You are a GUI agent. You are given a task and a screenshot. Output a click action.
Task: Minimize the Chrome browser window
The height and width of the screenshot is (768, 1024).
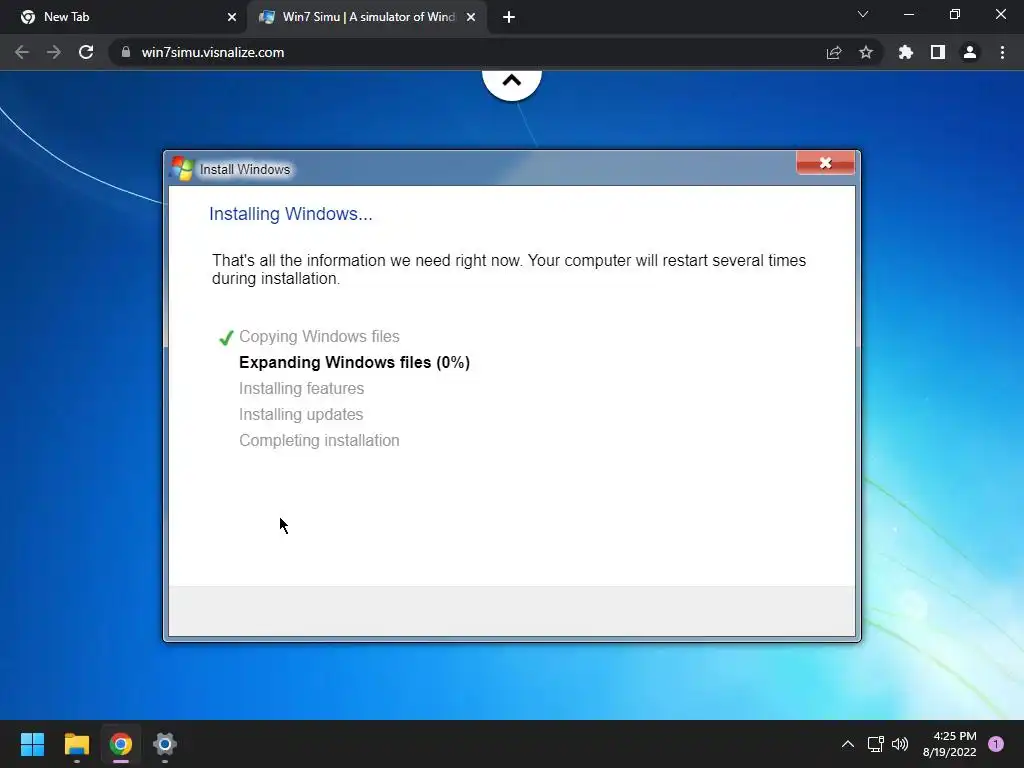tap(908, 14)
